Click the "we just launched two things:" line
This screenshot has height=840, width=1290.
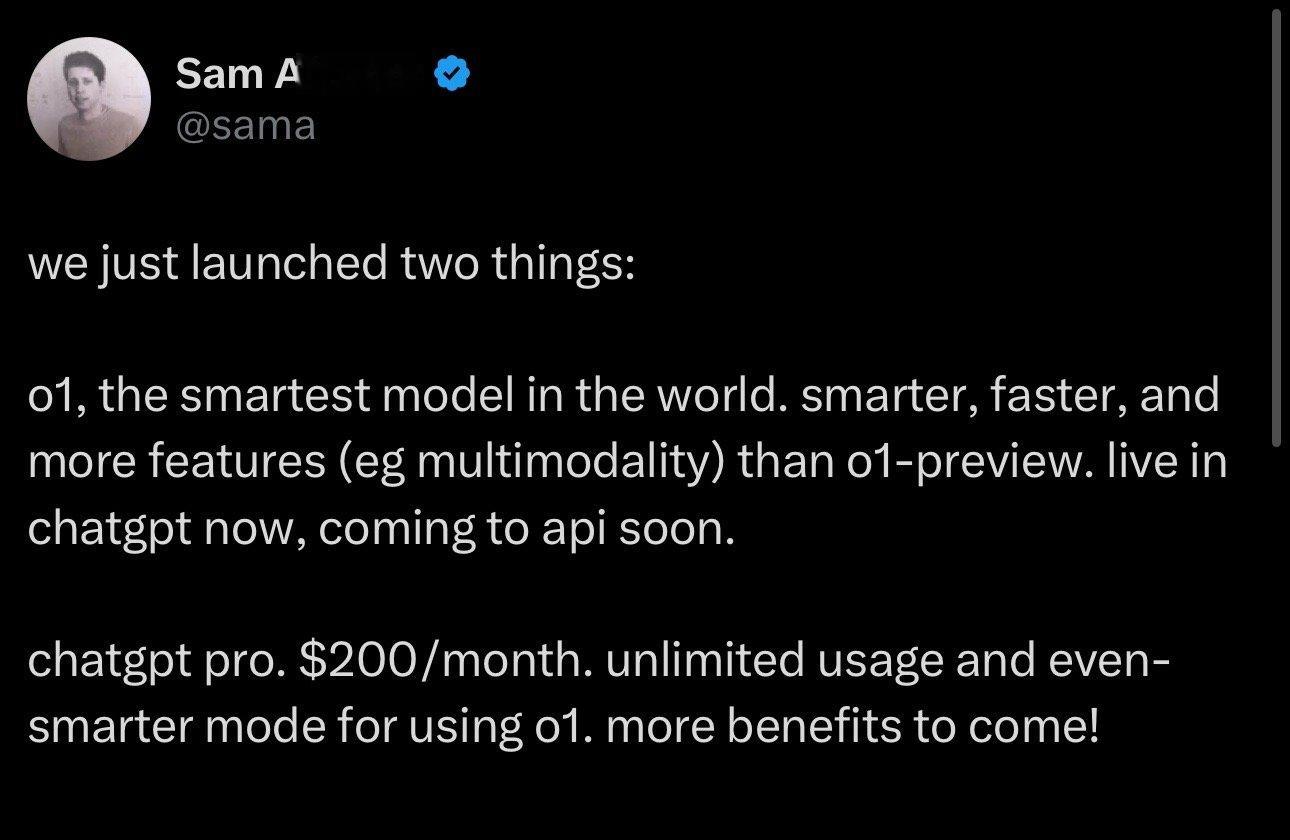[x=330, y=264]
